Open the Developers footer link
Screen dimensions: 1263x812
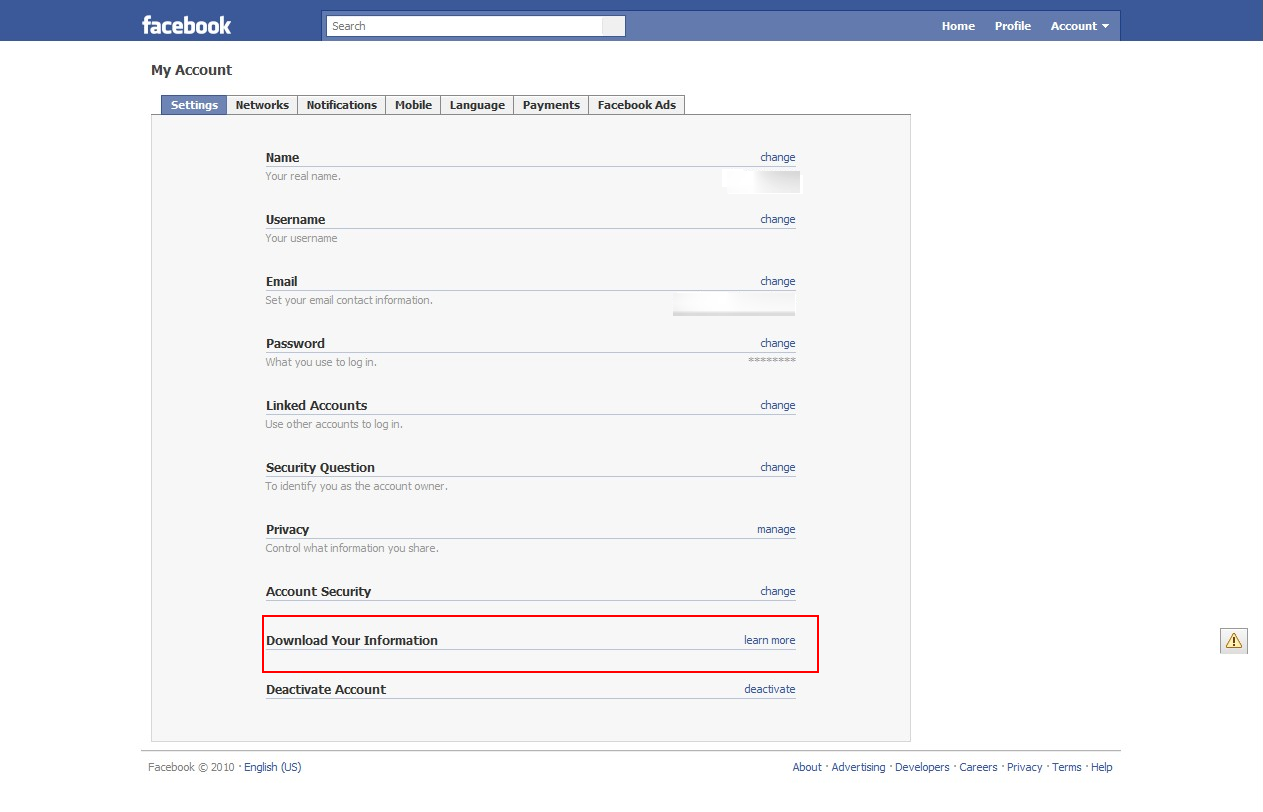click(x=922, y=767)
